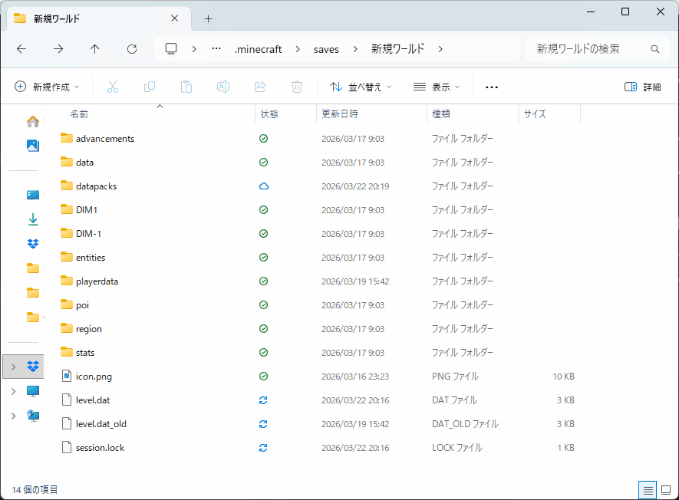
Task: Select .minecraft in the breadcrumb path
Action: [x=258, y=49]
